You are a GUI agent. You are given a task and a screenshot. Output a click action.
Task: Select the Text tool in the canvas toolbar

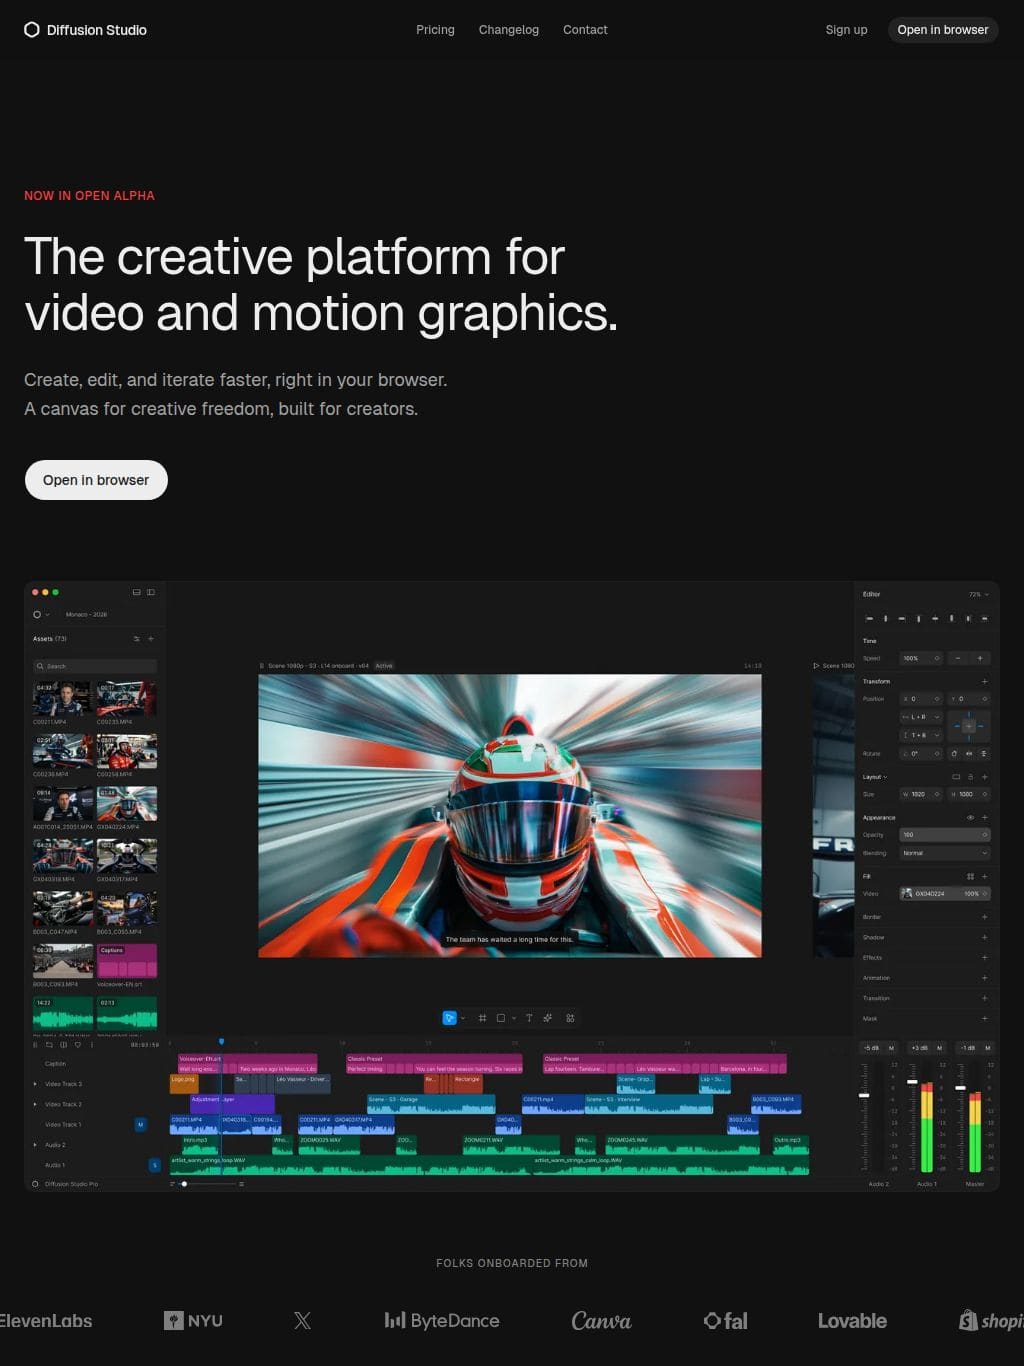coord(529,1018)
